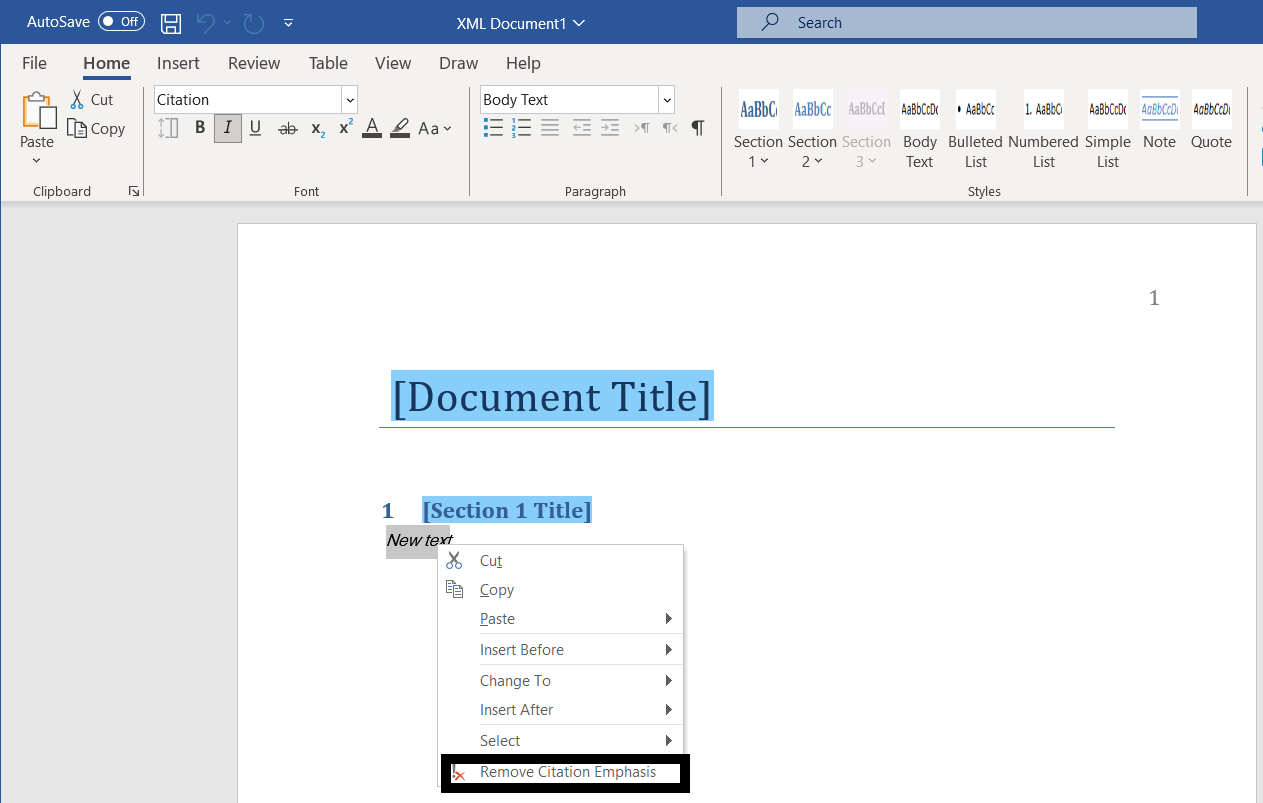The image size is (1263, 803).
Task: Apply strikethrough to the text
Action: point(287,127)
